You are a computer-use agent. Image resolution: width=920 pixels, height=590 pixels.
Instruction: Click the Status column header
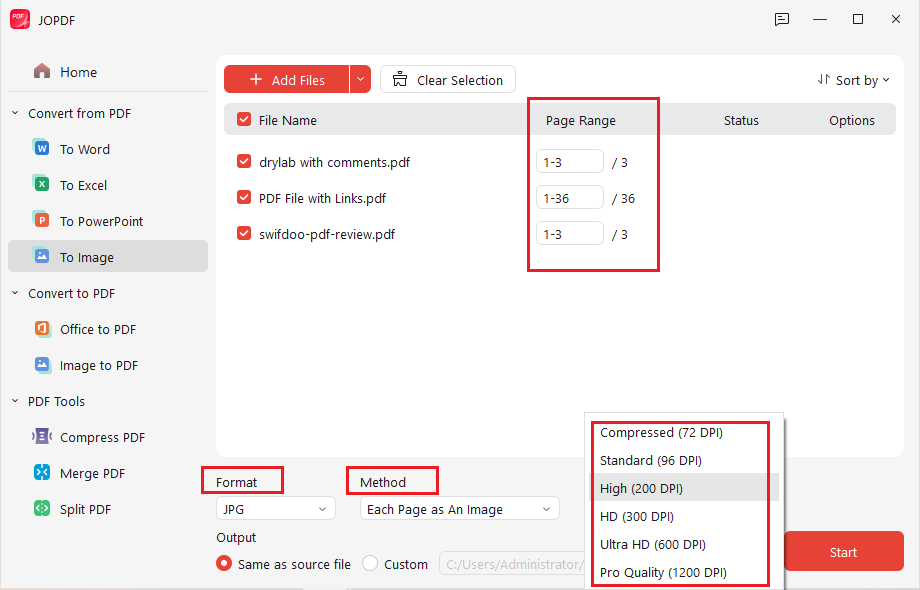point(741,120)
